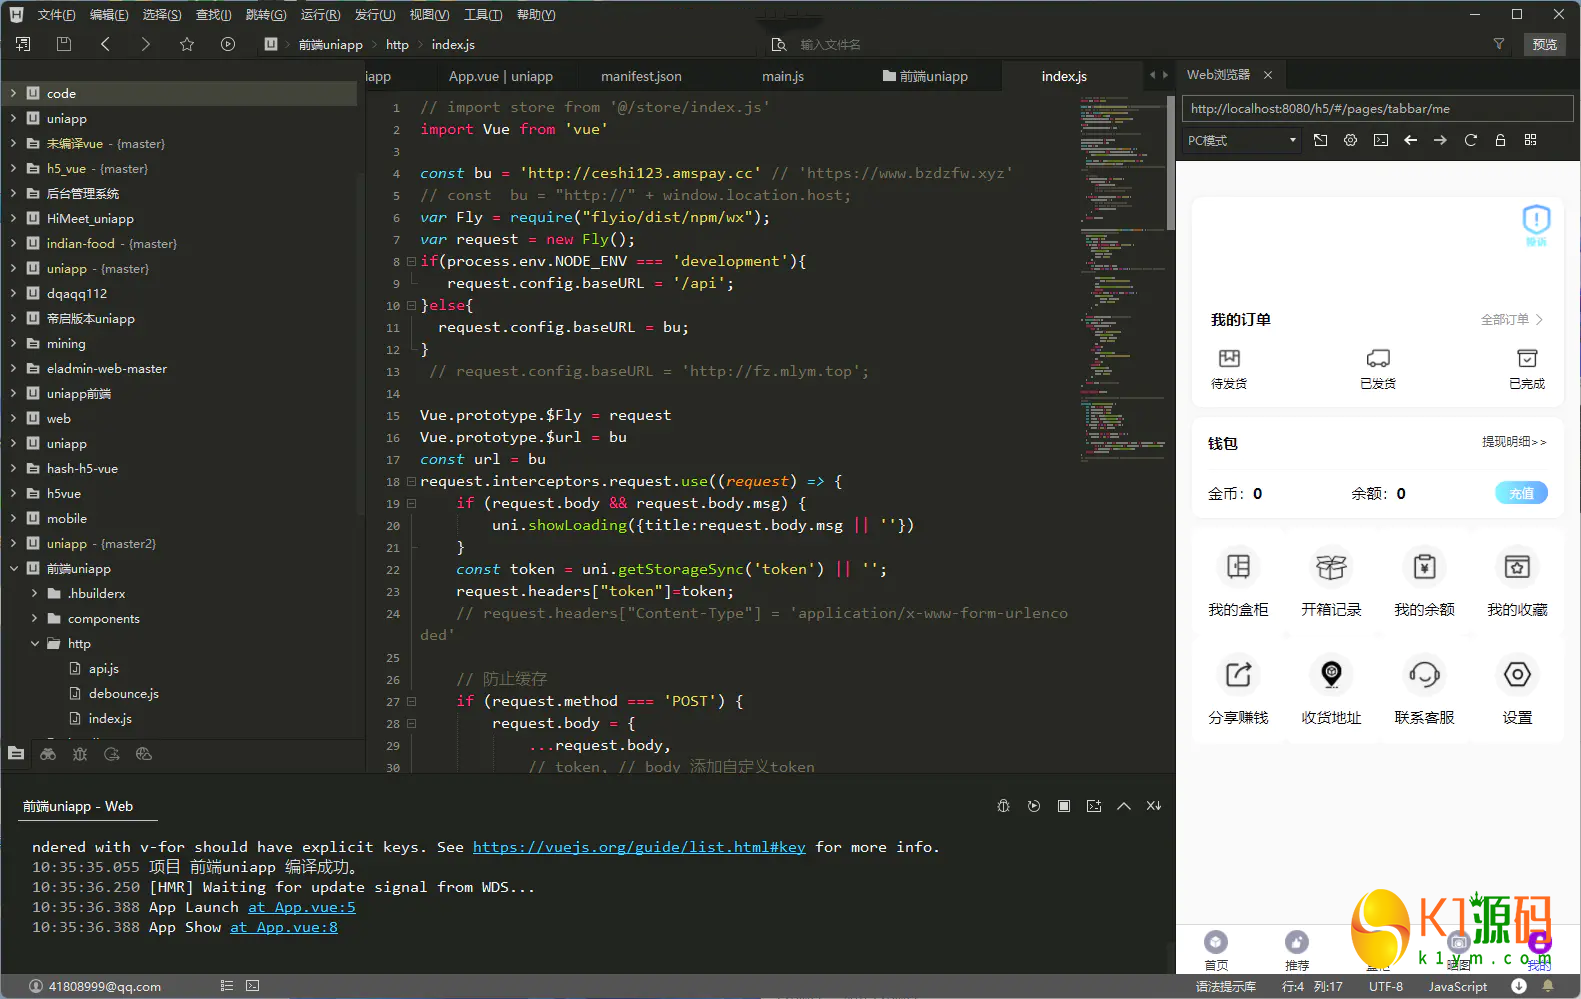The image size is (1581, 999).
Task: Click the notification bell in status bar
Action: pyautogui.click(x=1548, y=986)
